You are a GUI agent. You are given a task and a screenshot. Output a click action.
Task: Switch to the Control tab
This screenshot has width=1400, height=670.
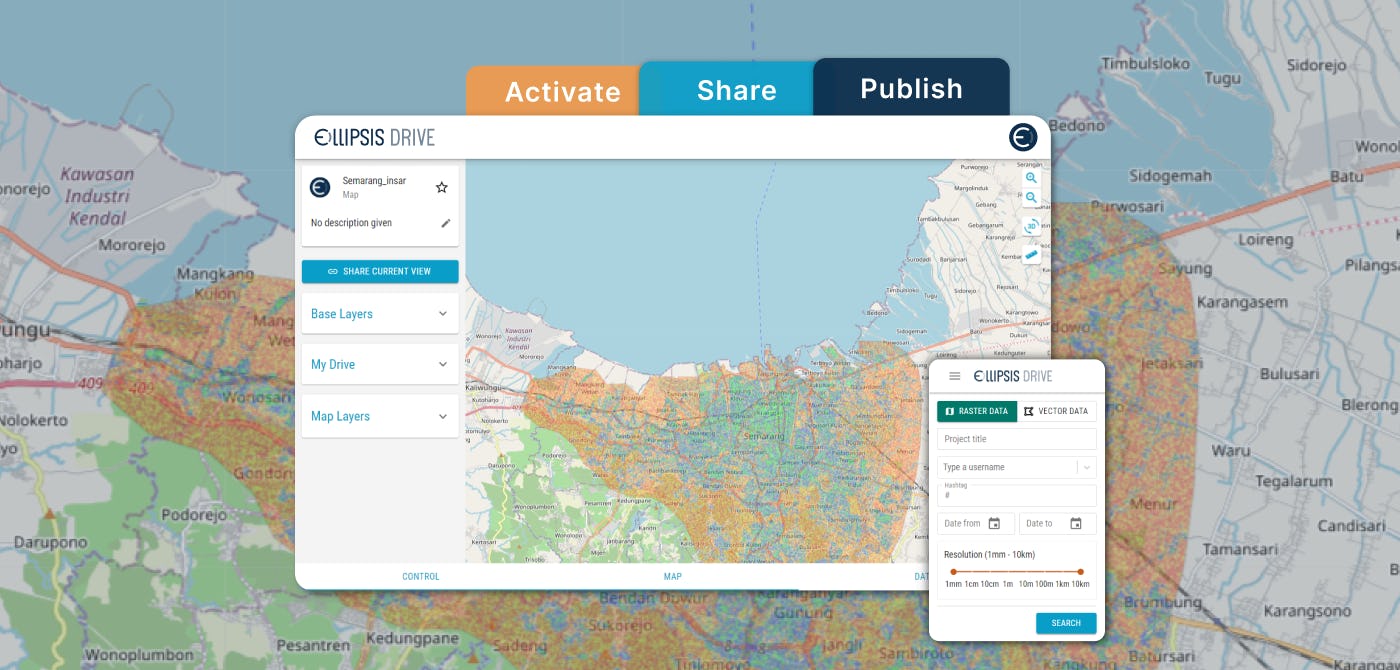click(421, 576)
